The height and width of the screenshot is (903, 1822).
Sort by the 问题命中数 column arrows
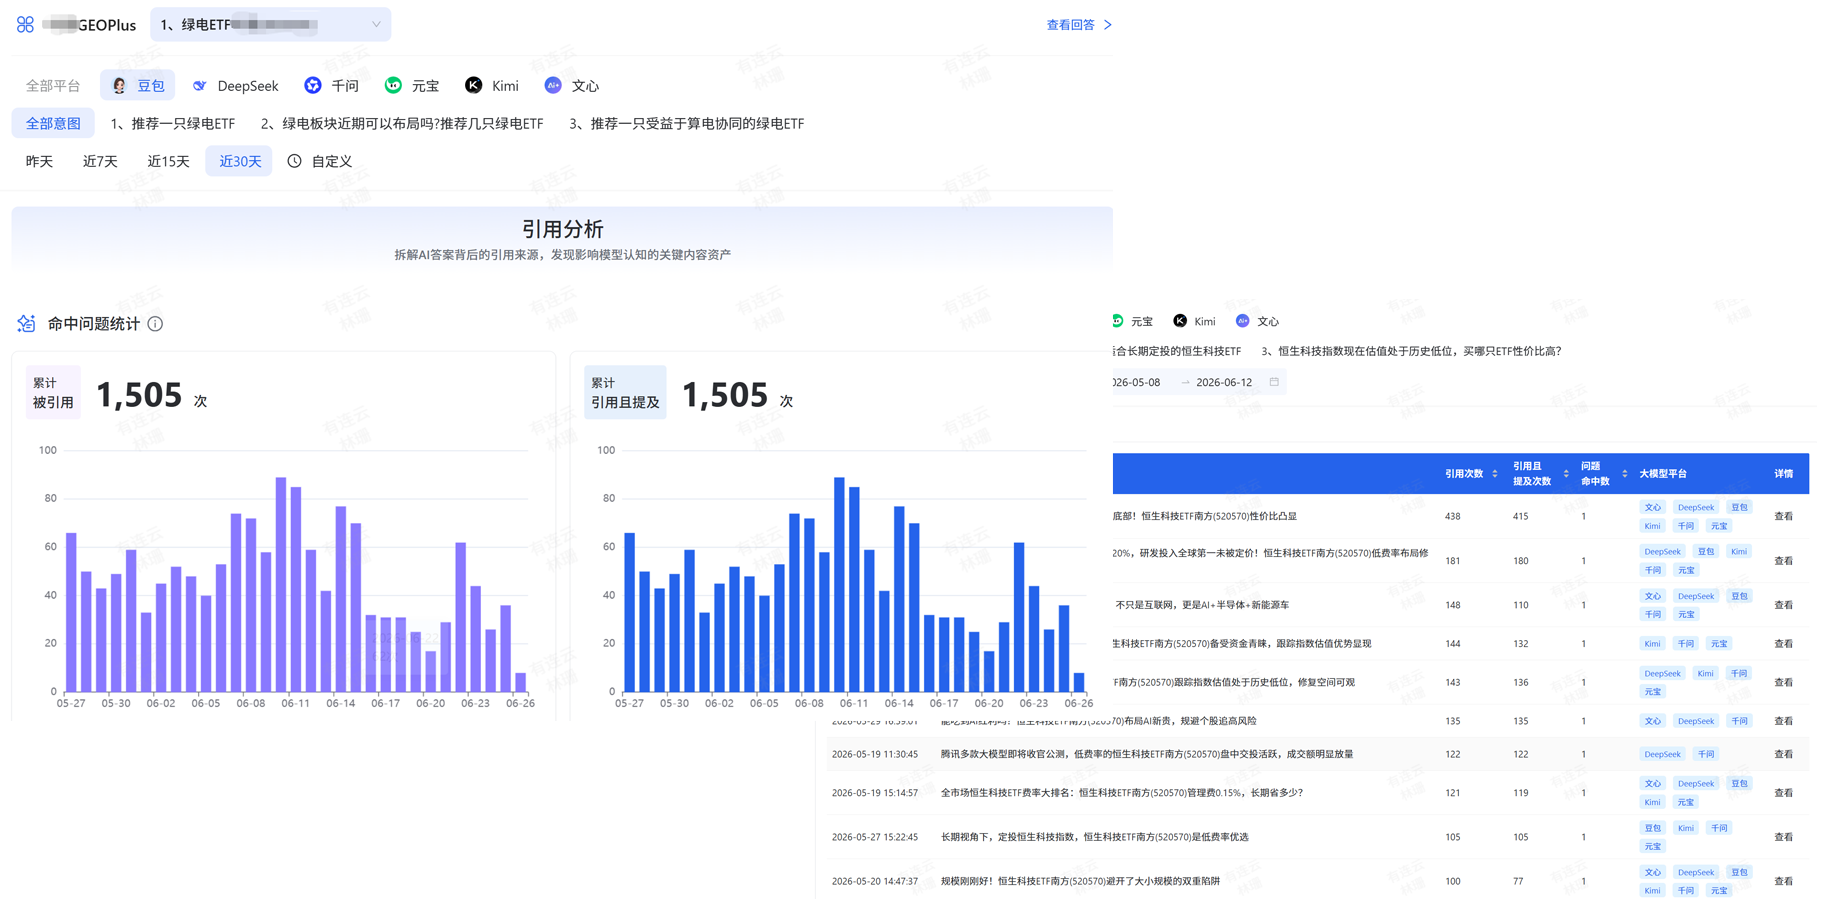pyautogui.click(x=1625, y=474)
